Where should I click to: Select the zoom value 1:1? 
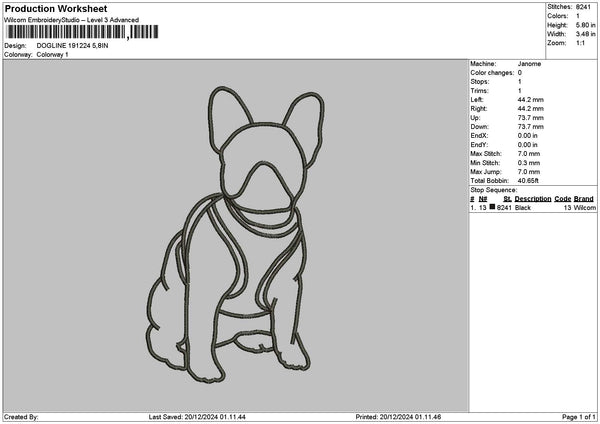(x=580, y=43)
